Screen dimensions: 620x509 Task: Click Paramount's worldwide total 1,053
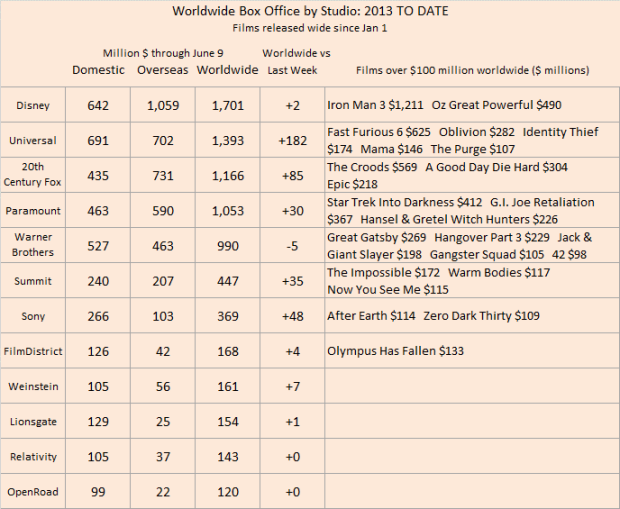click(228, 211)
